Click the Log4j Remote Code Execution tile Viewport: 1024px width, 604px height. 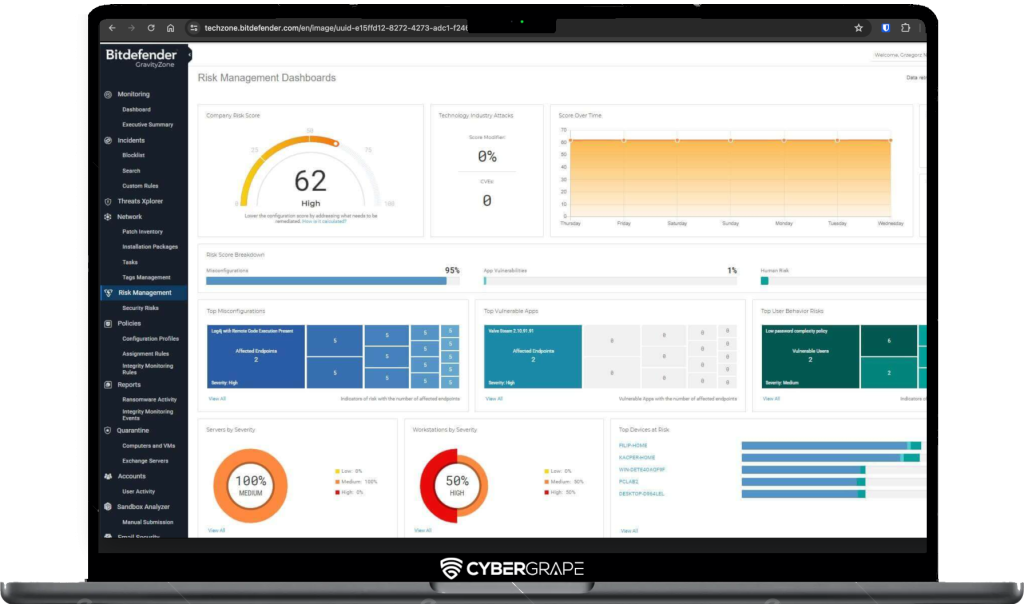255,356
